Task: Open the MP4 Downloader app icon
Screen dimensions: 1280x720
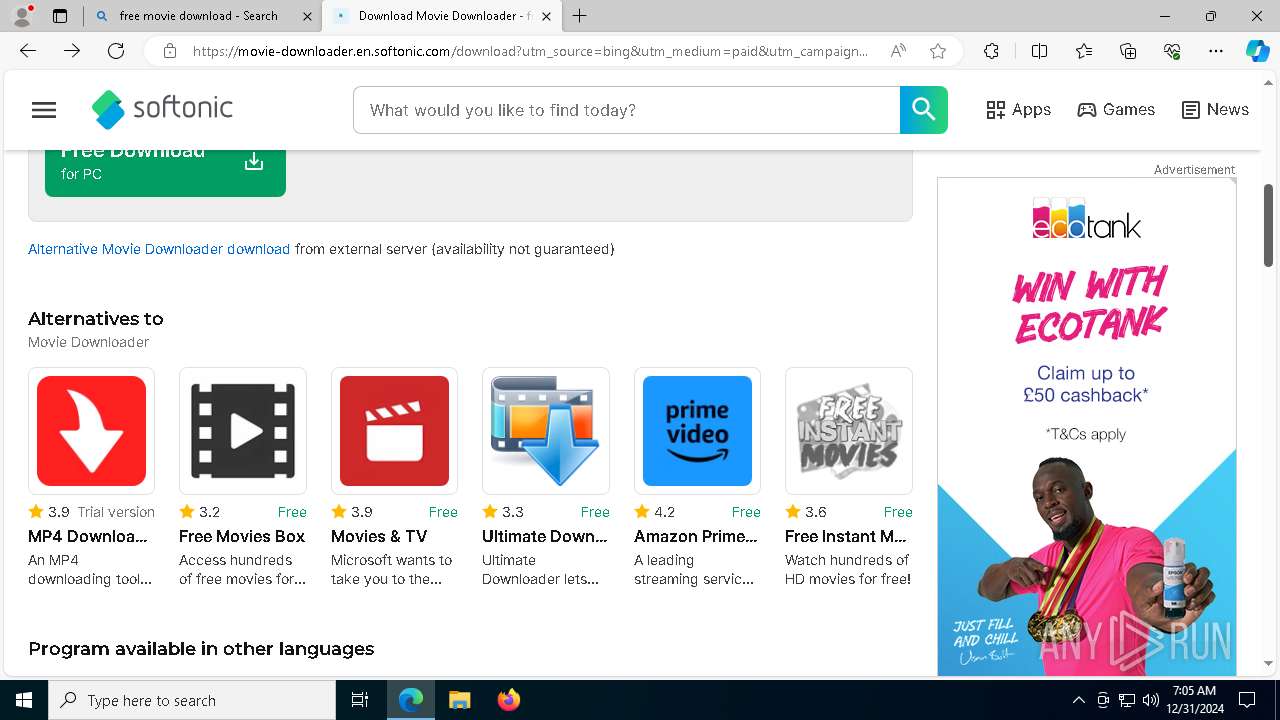Action: [x=91, y=431]
